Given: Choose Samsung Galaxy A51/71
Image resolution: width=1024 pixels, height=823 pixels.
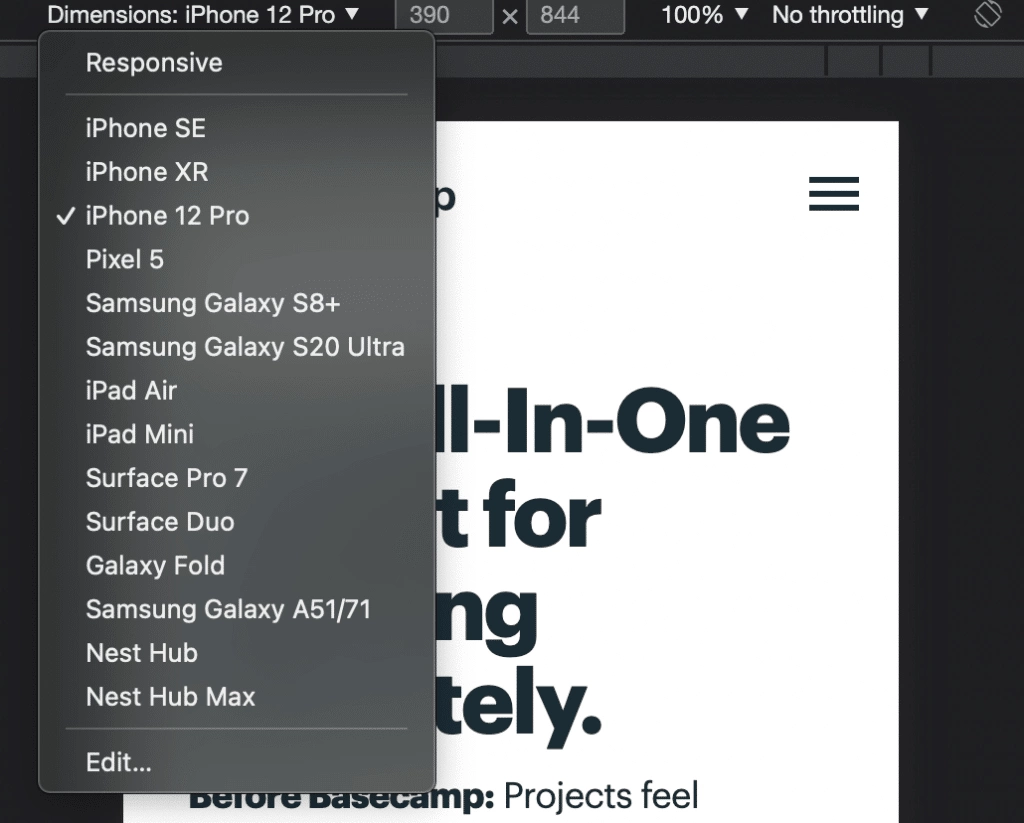Looking at the screenshot, I should click(230, 609).
